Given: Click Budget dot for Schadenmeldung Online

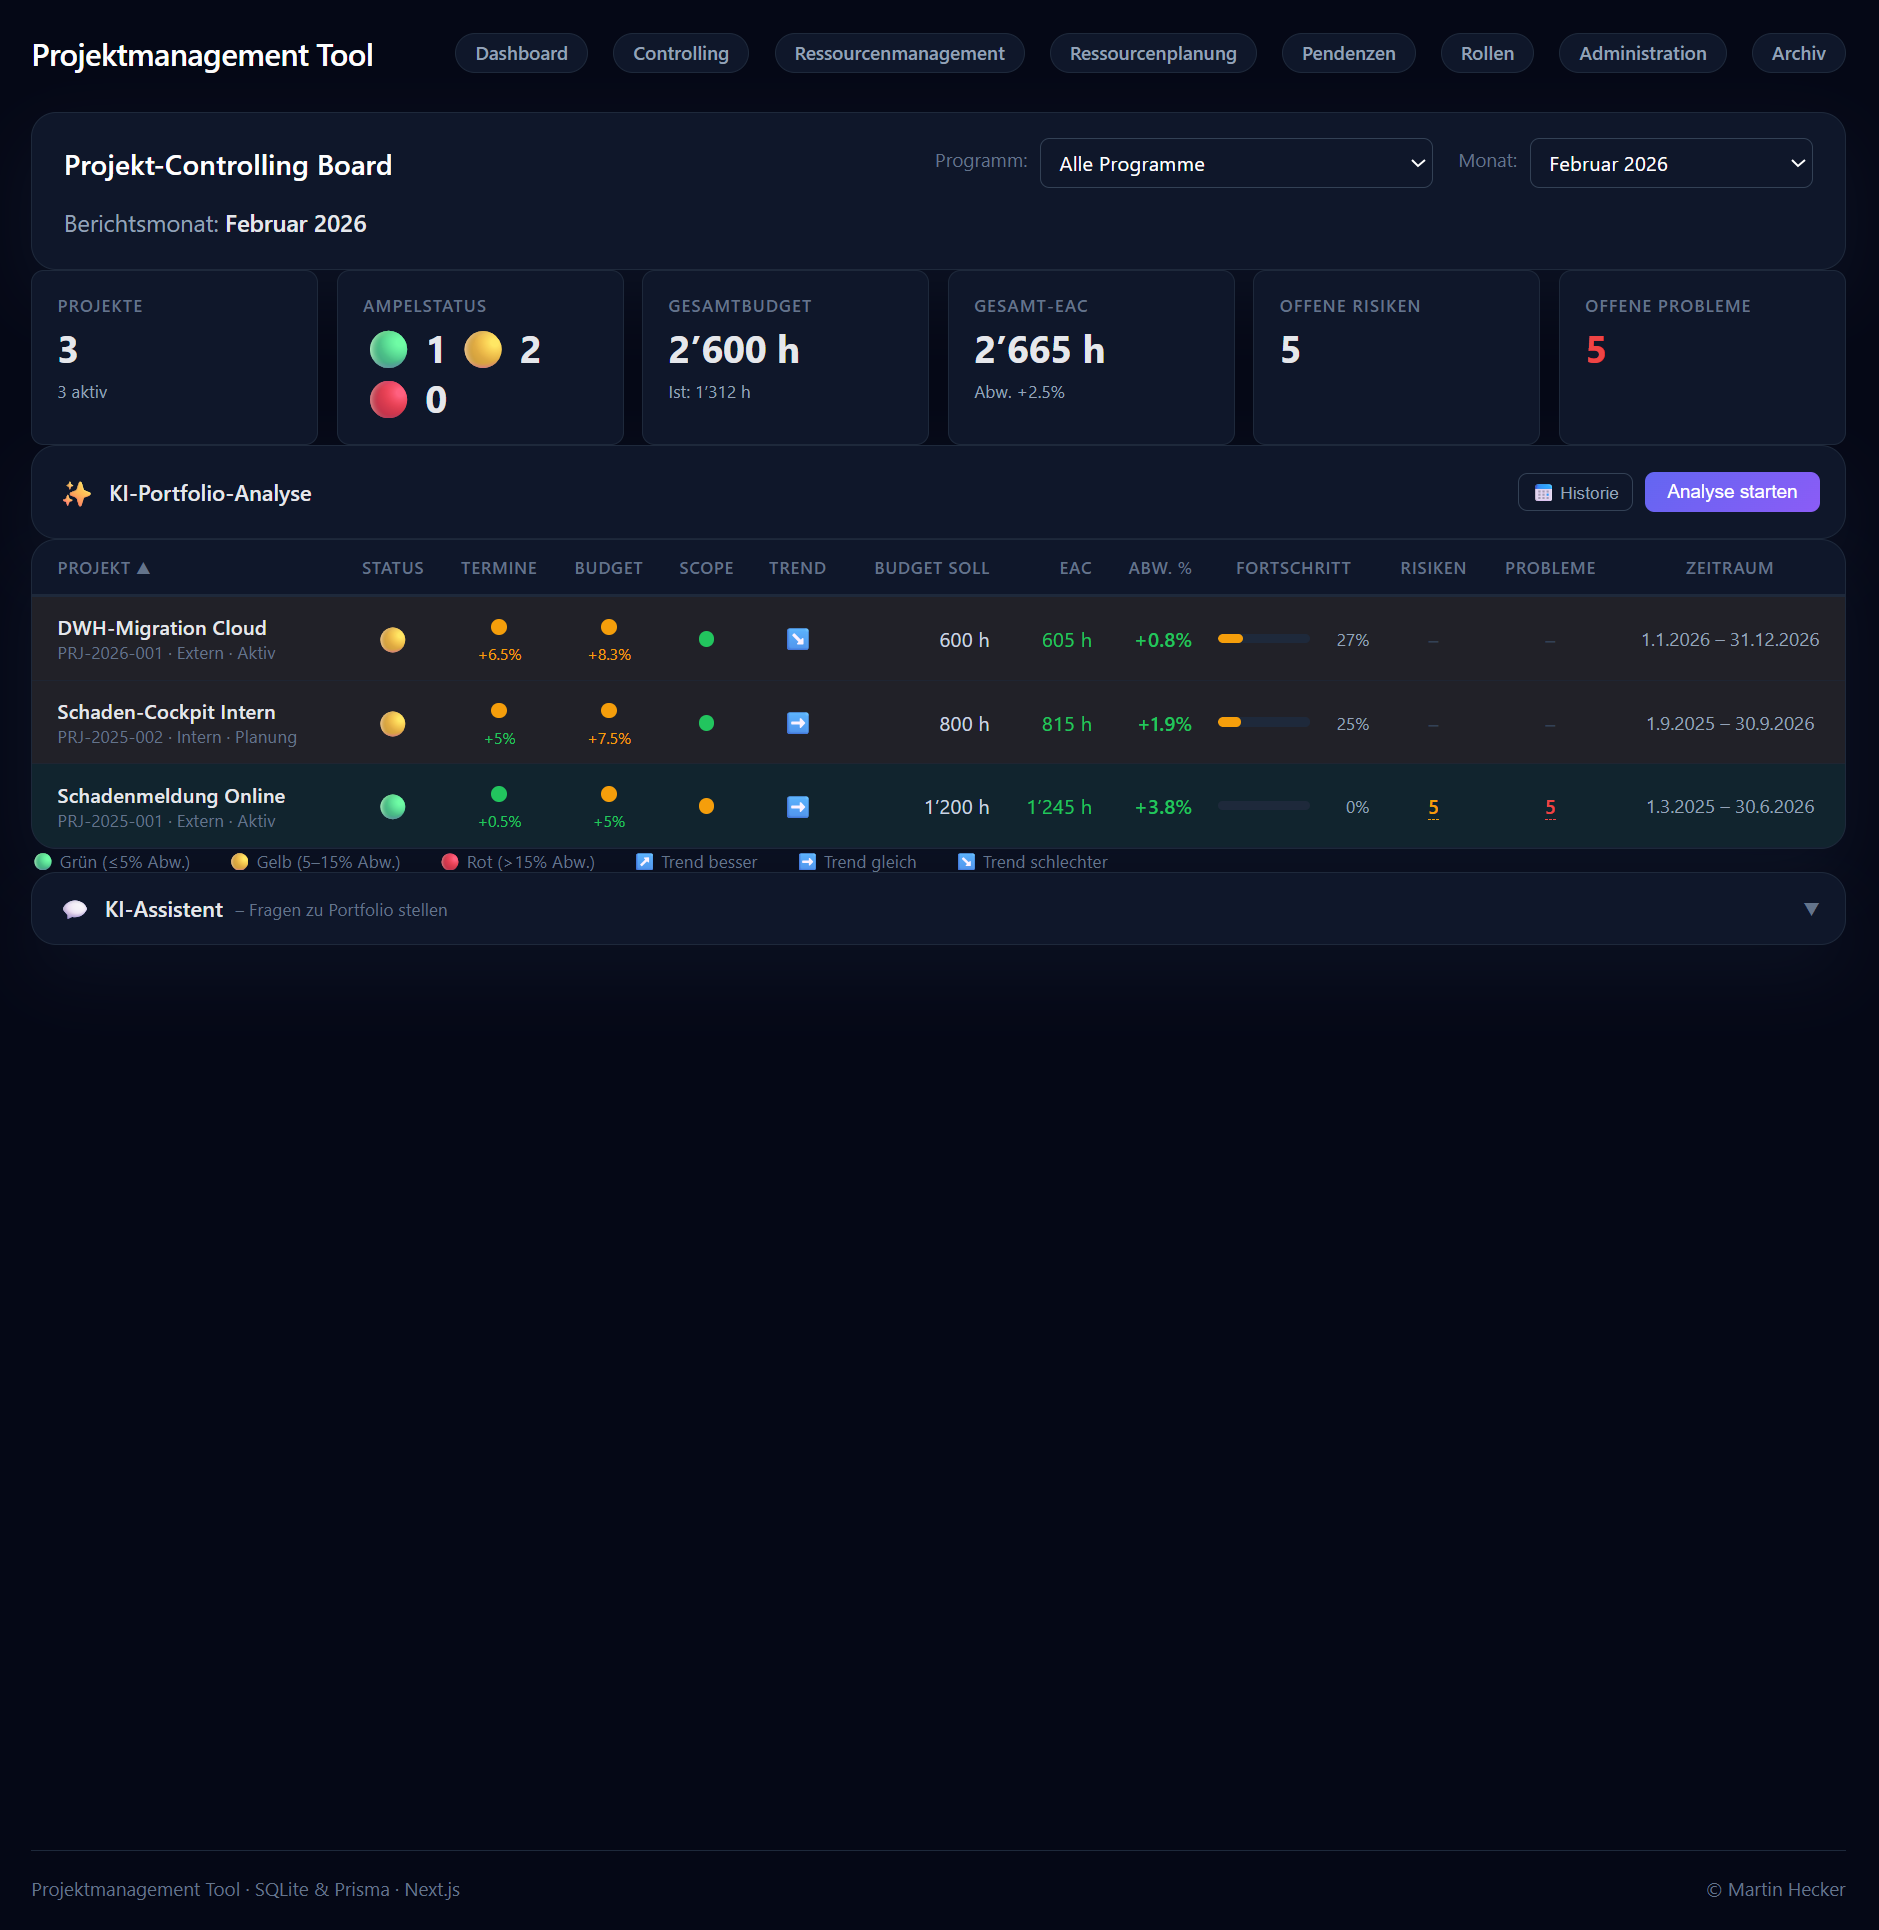Looking at the screenshot, I should pos(609,794).
